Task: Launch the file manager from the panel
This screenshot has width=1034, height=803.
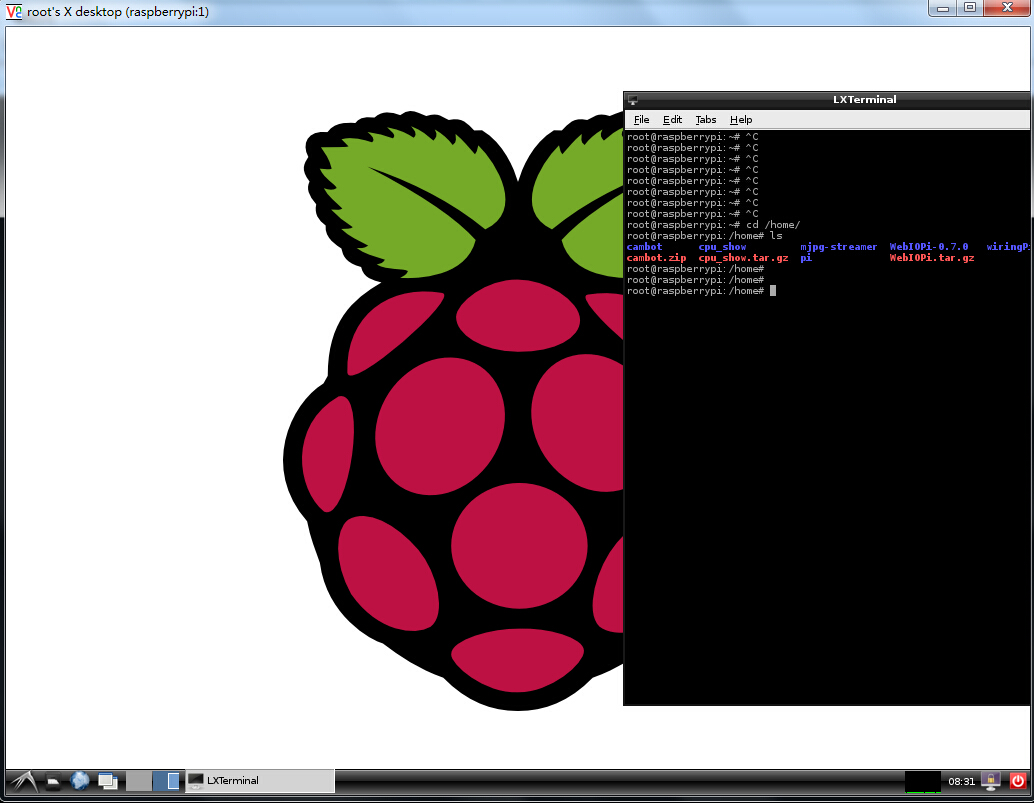Action: pos(53,782)
